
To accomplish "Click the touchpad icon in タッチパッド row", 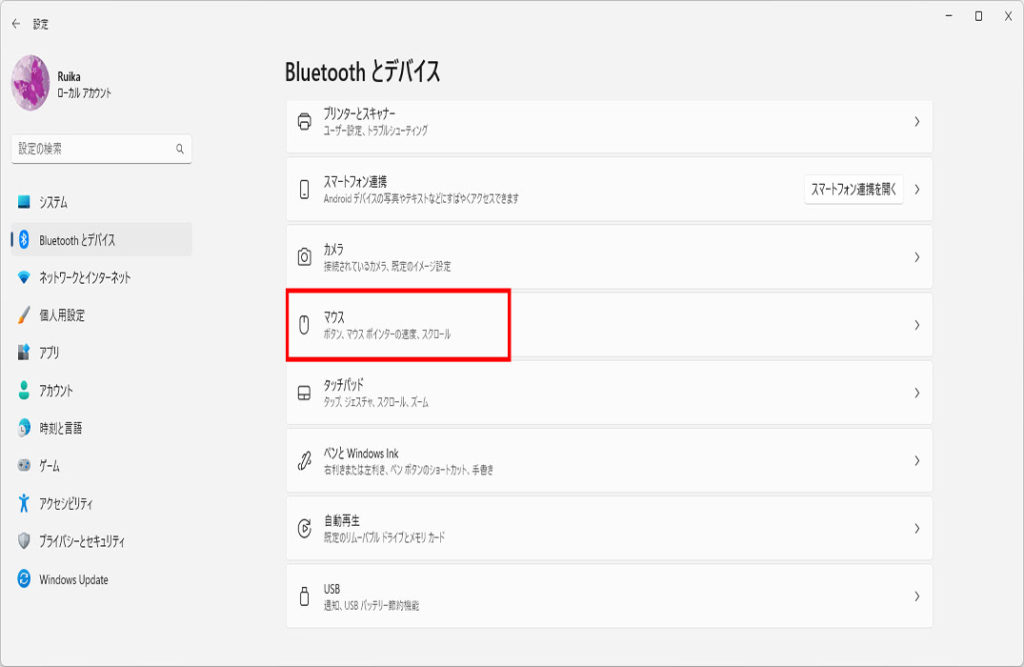I will 305,393.
